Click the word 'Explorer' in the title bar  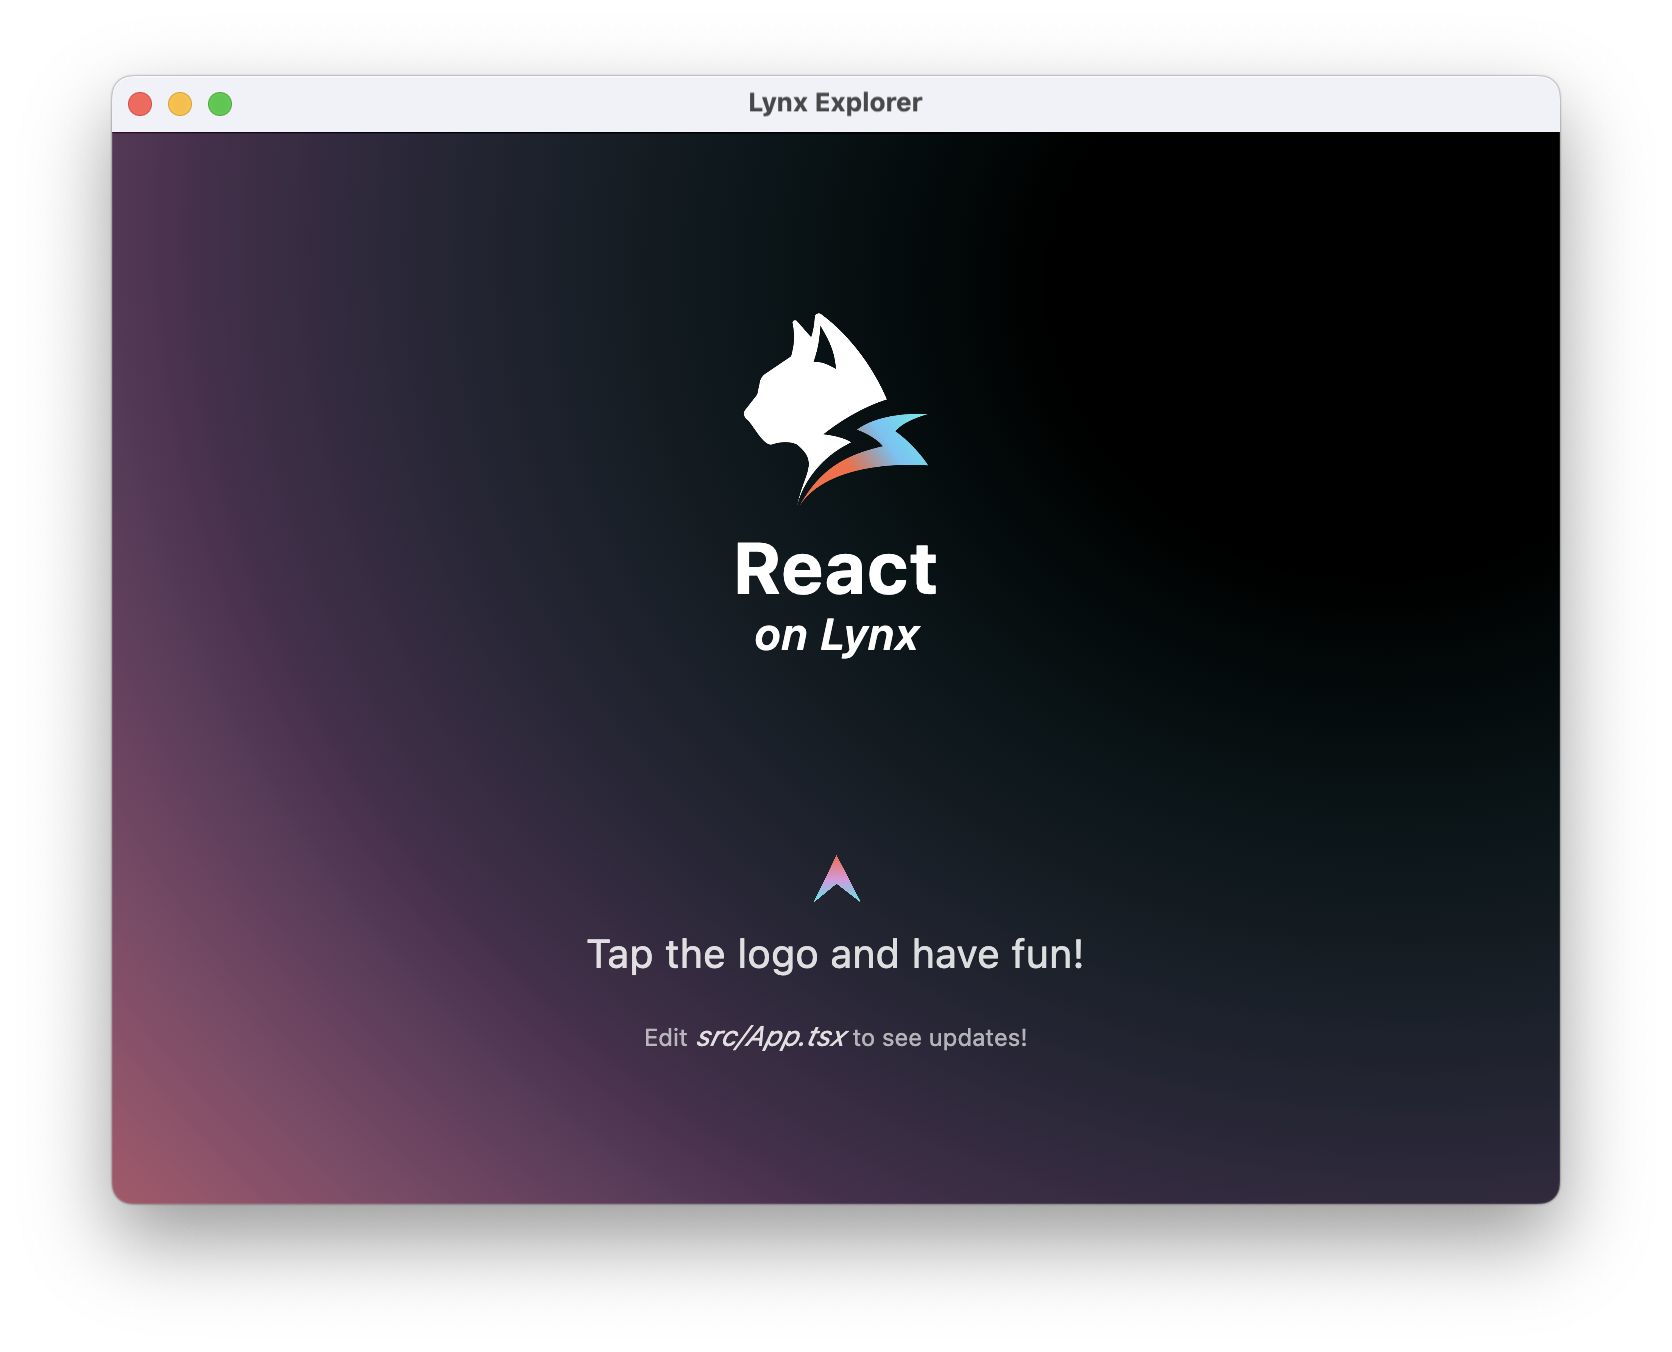coord(868,103)
